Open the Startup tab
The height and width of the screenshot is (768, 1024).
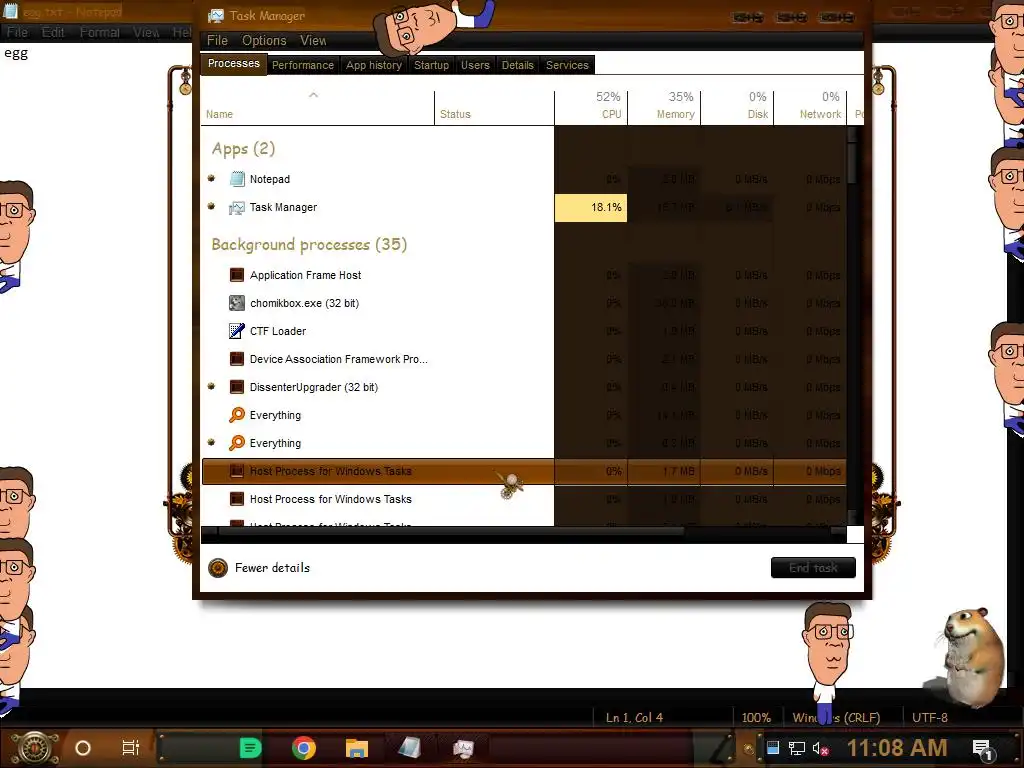[x=431, y=65]
